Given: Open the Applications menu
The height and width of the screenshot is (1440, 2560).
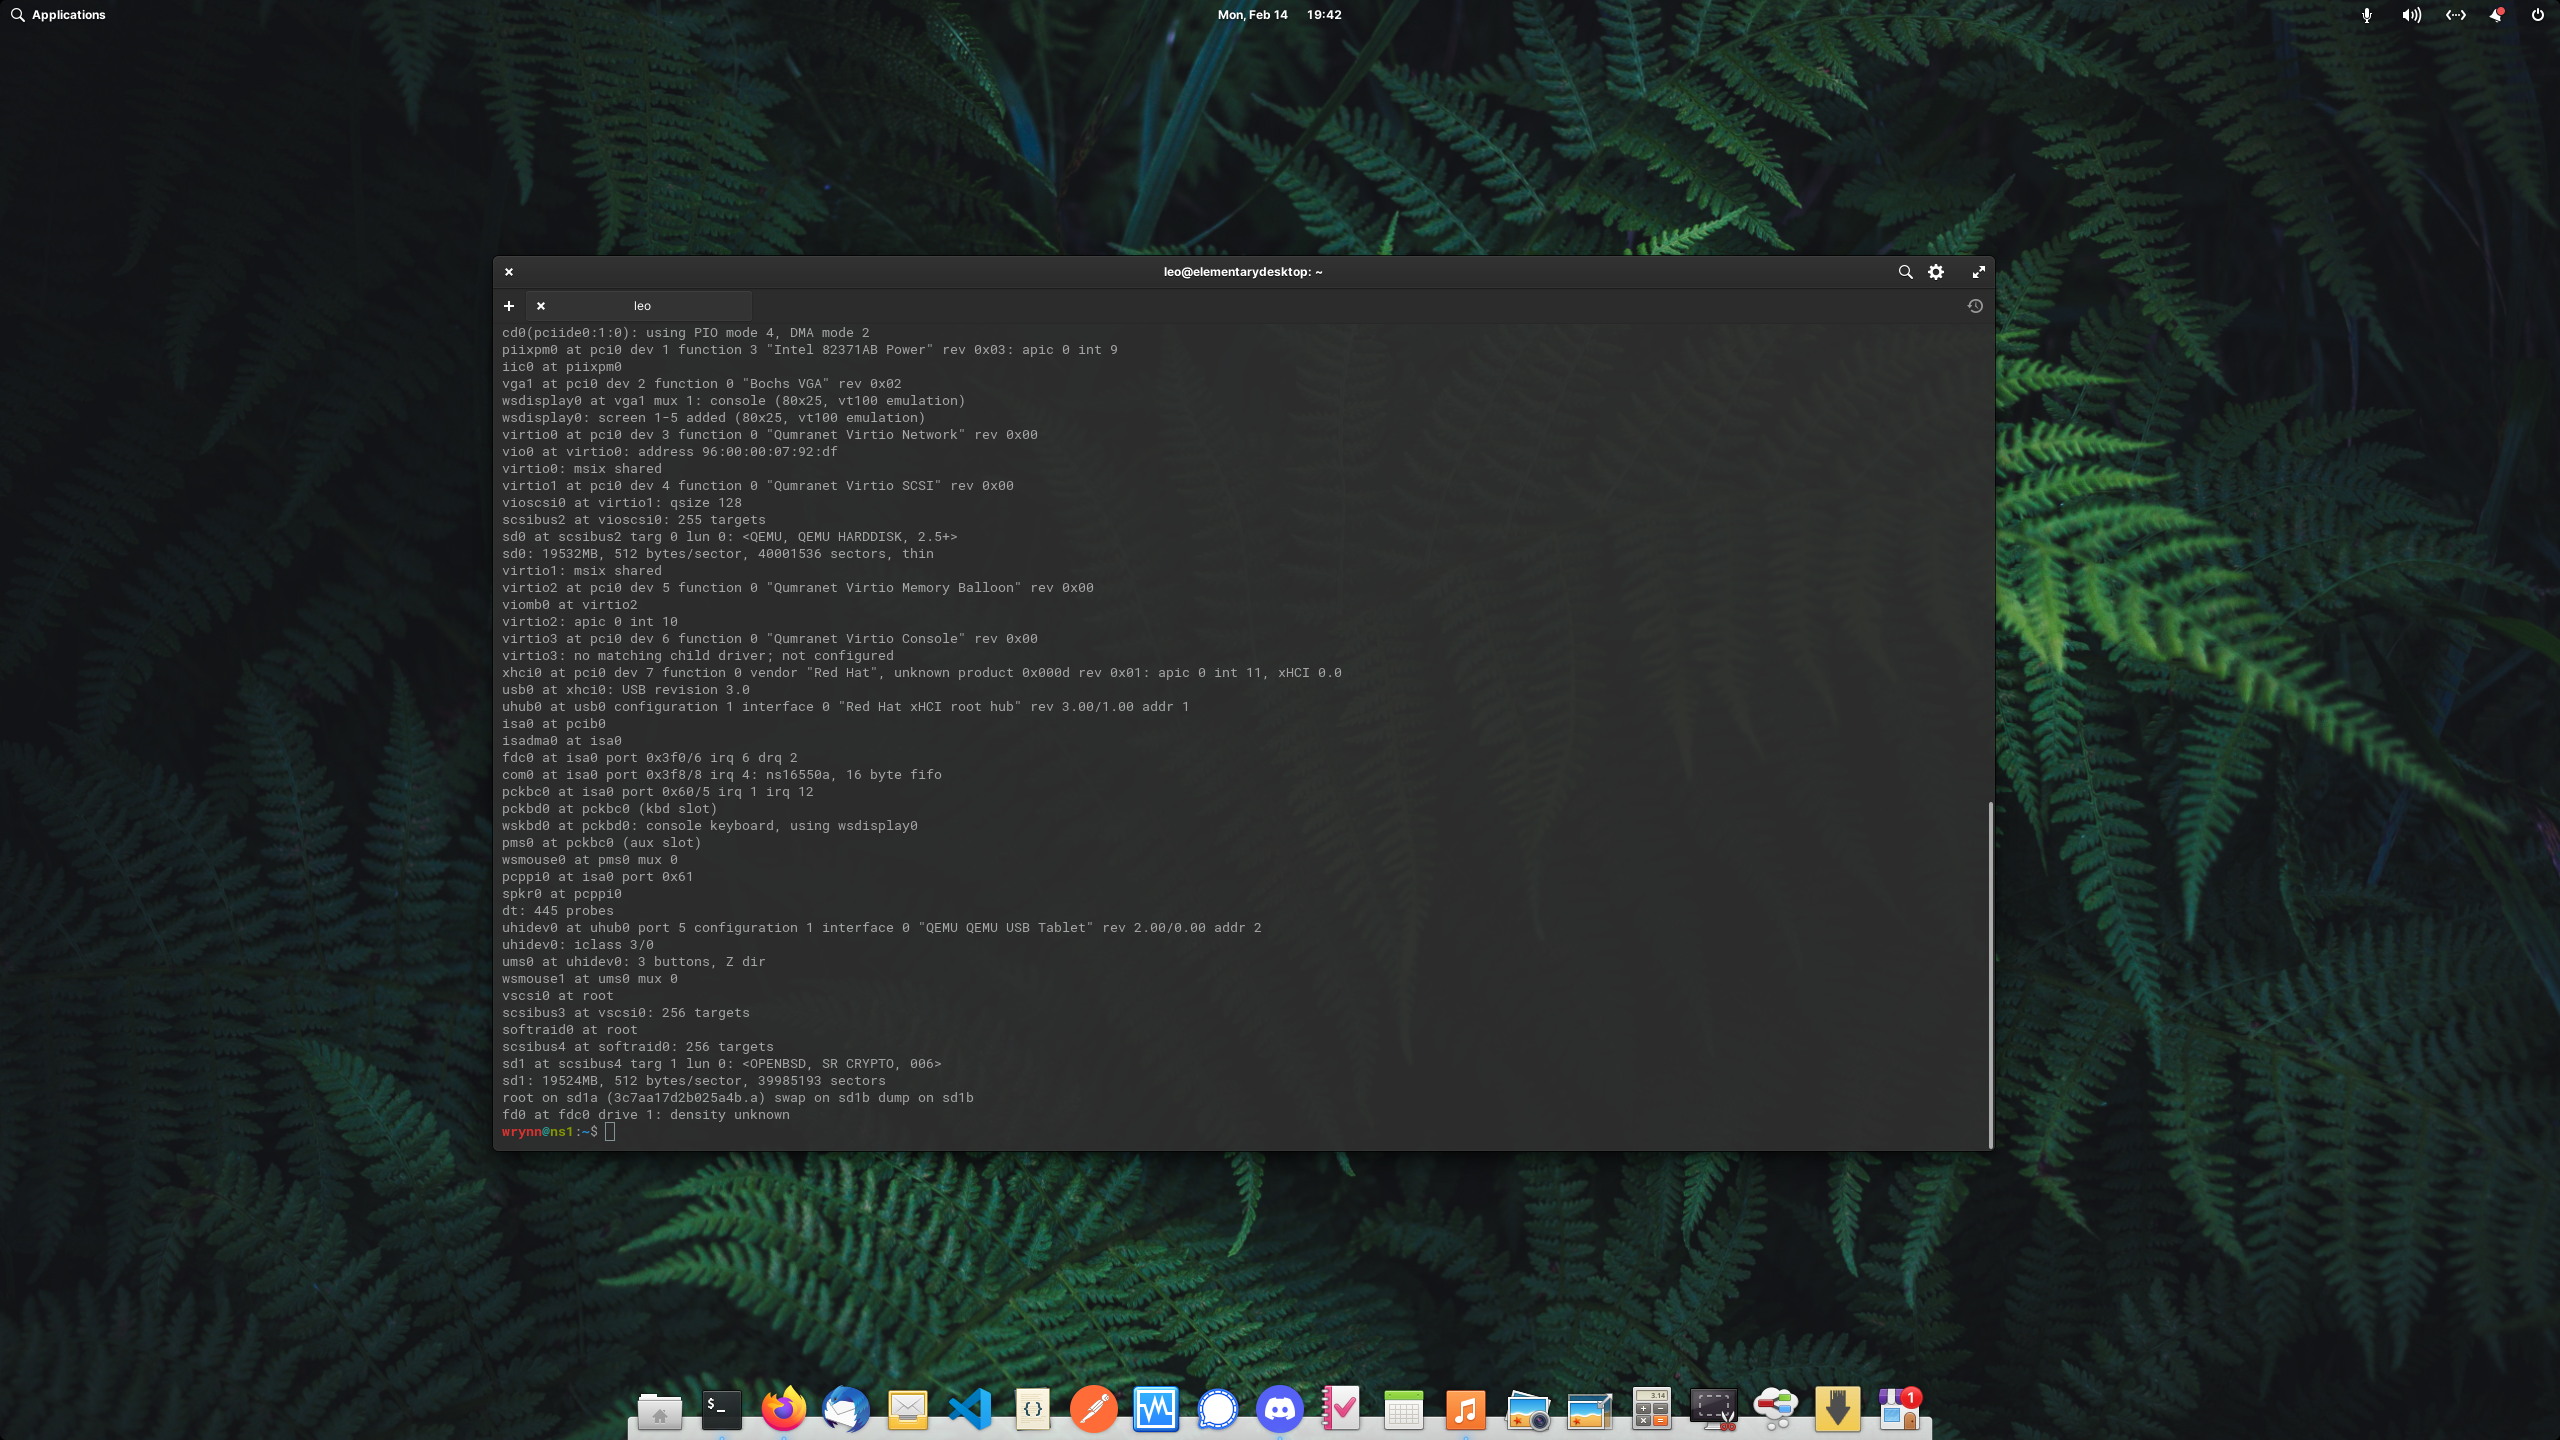Looking at the screenshot, I should tap(58, 15).
